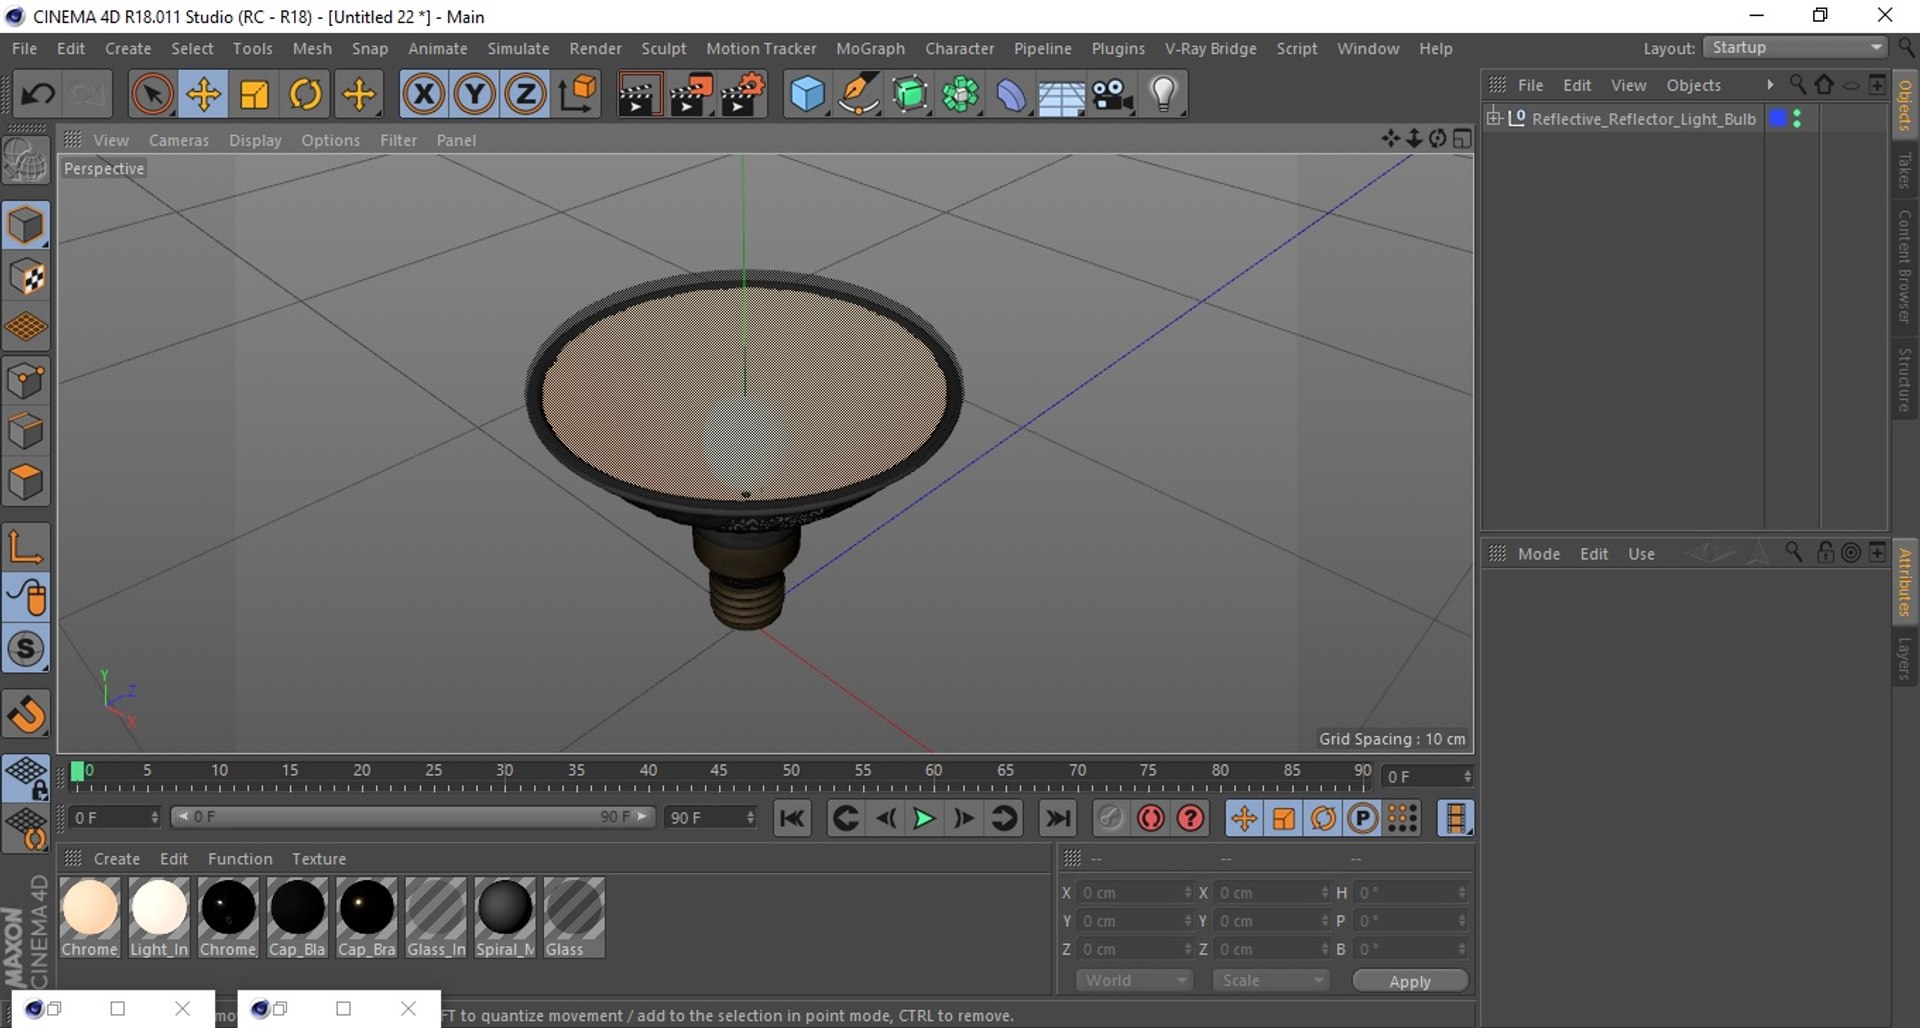The width and height of the screenshot is (1920, 1028).
Task: Open the MoGraph menu
Action: click(x=870, y=48)
